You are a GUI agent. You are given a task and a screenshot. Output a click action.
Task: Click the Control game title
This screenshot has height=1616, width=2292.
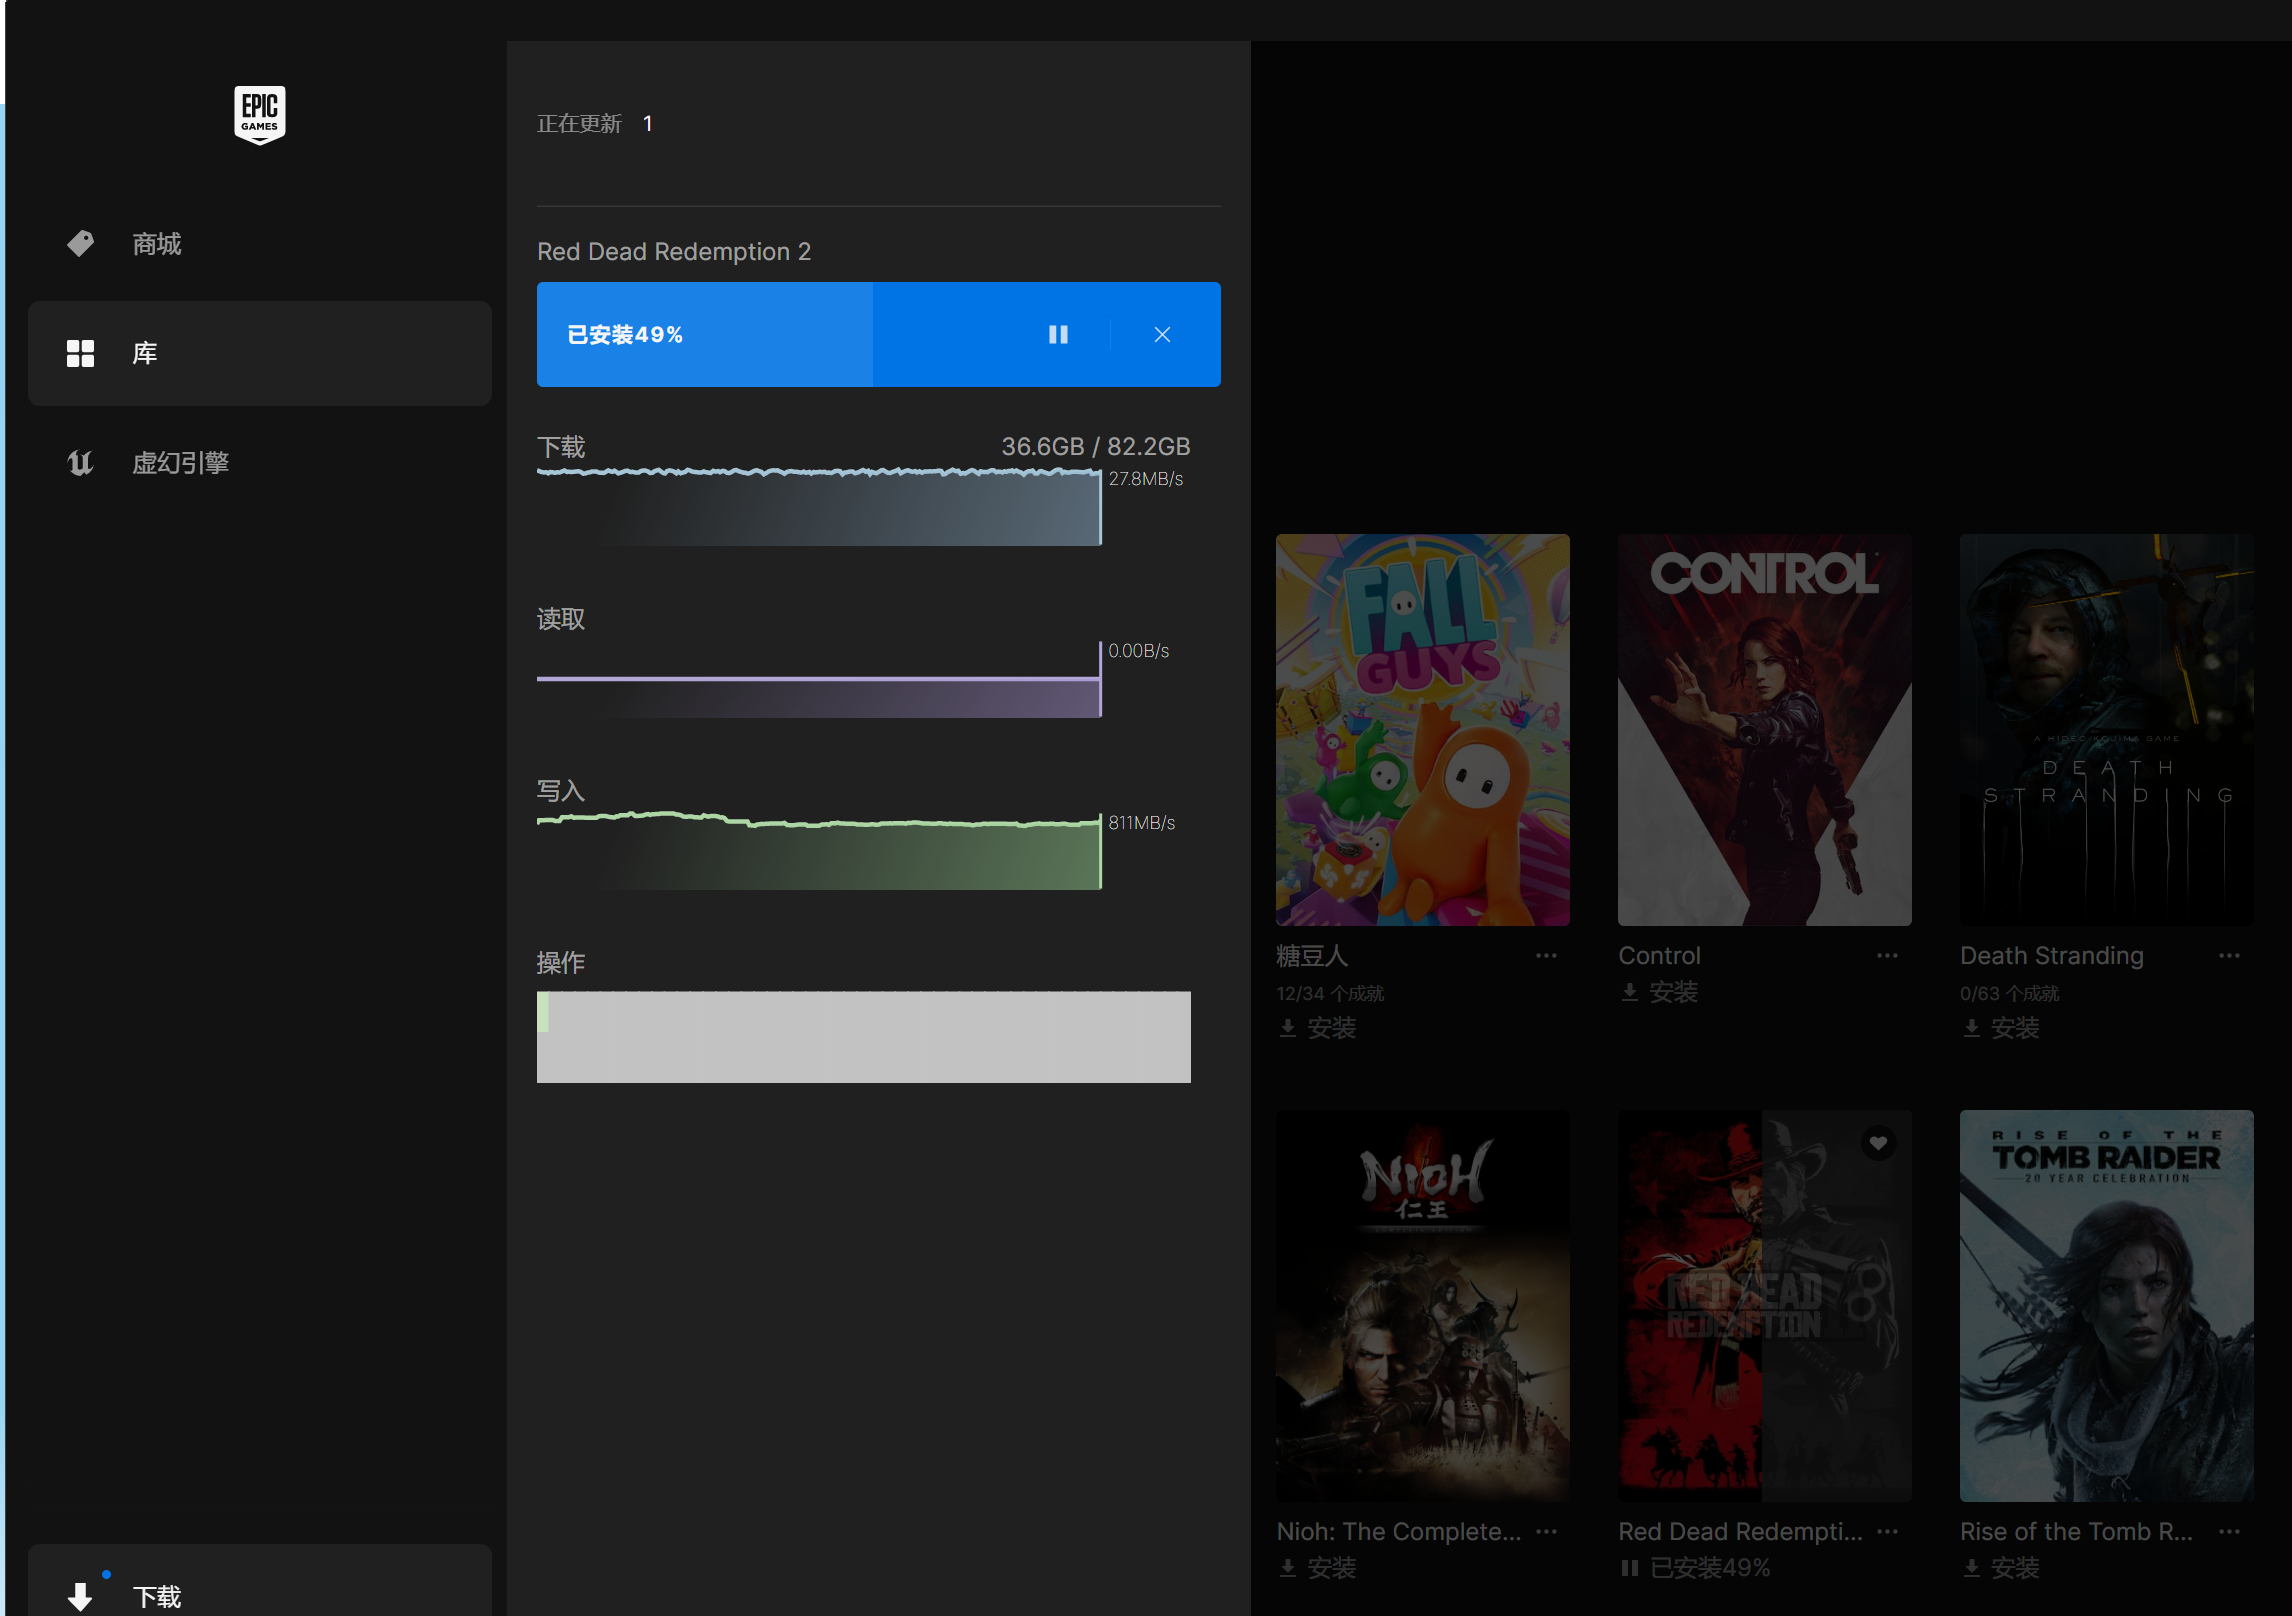[1659, 956]
